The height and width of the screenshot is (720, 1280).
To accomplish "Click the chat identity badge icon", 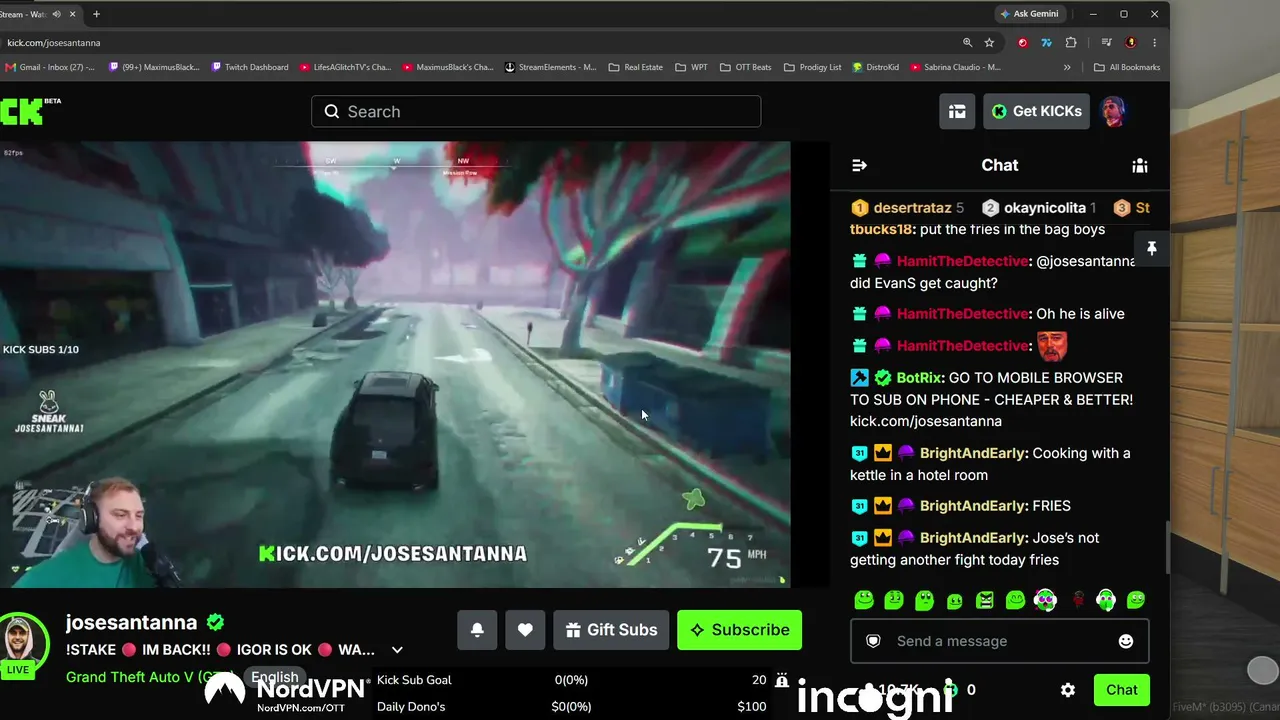I will point(873,641).
